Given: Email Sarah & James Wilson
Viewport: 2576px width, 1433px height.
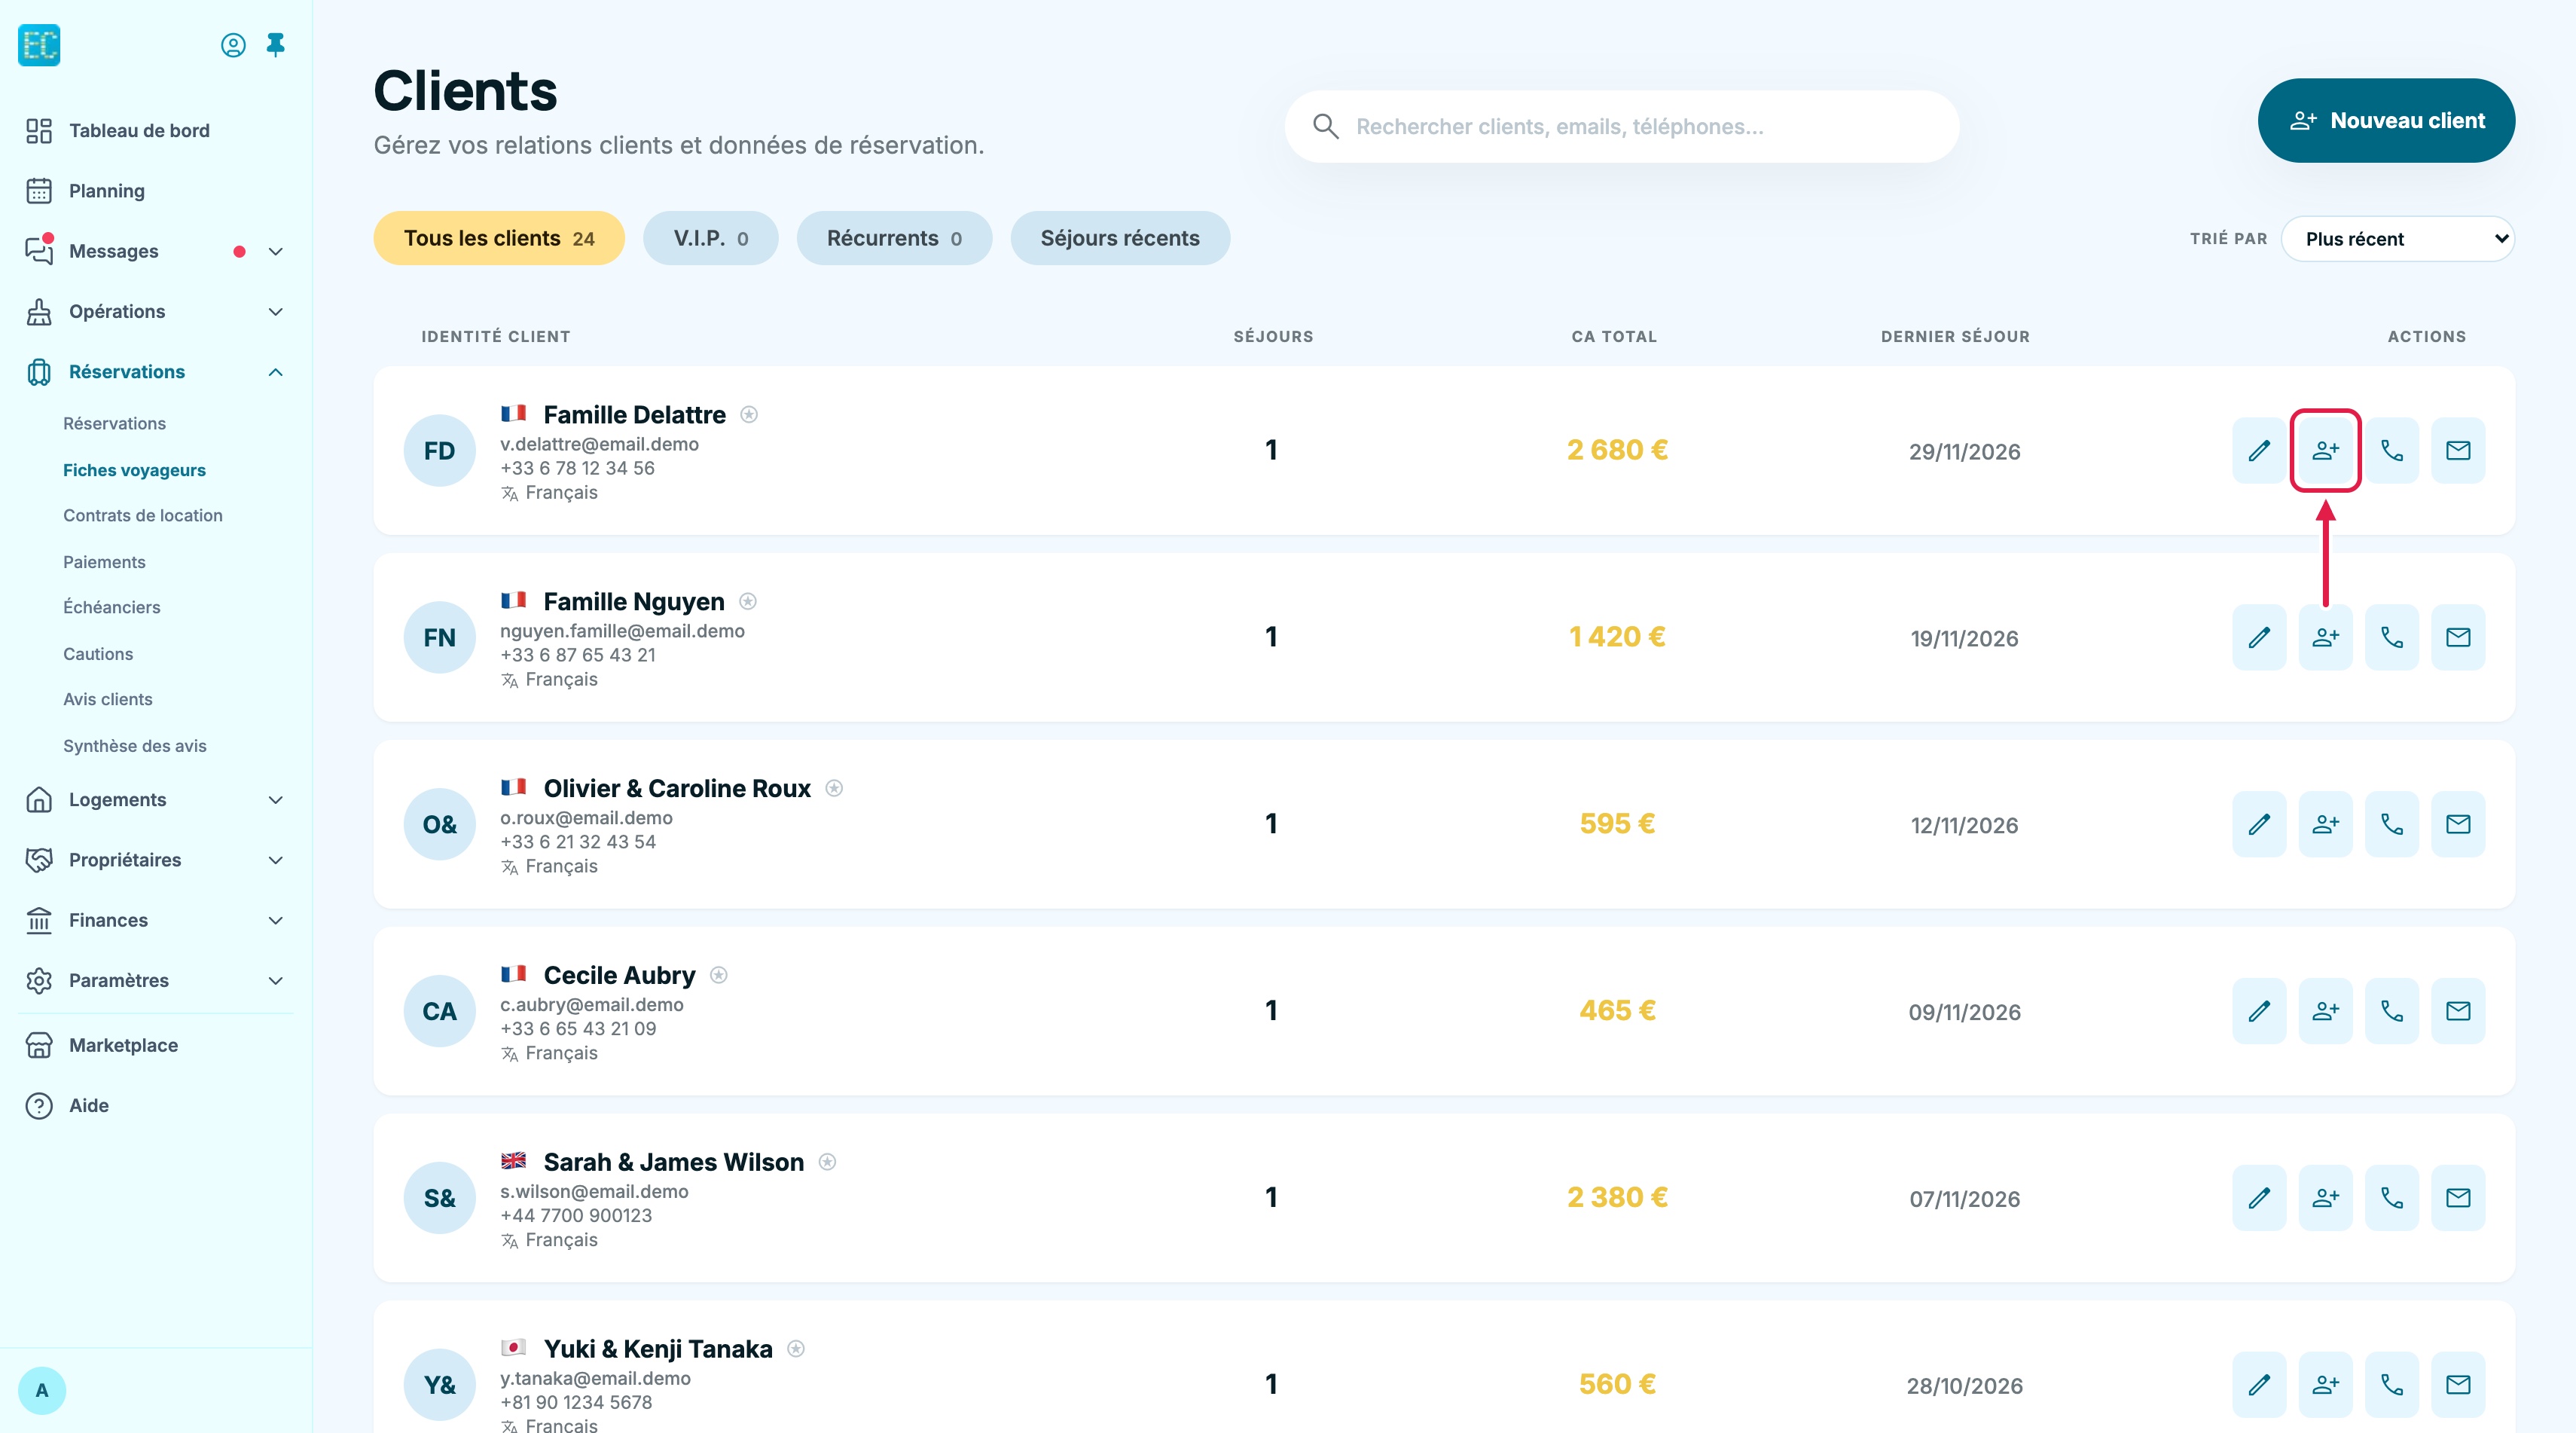Looking at the screenshot, I should [x=2458, y=1198].
